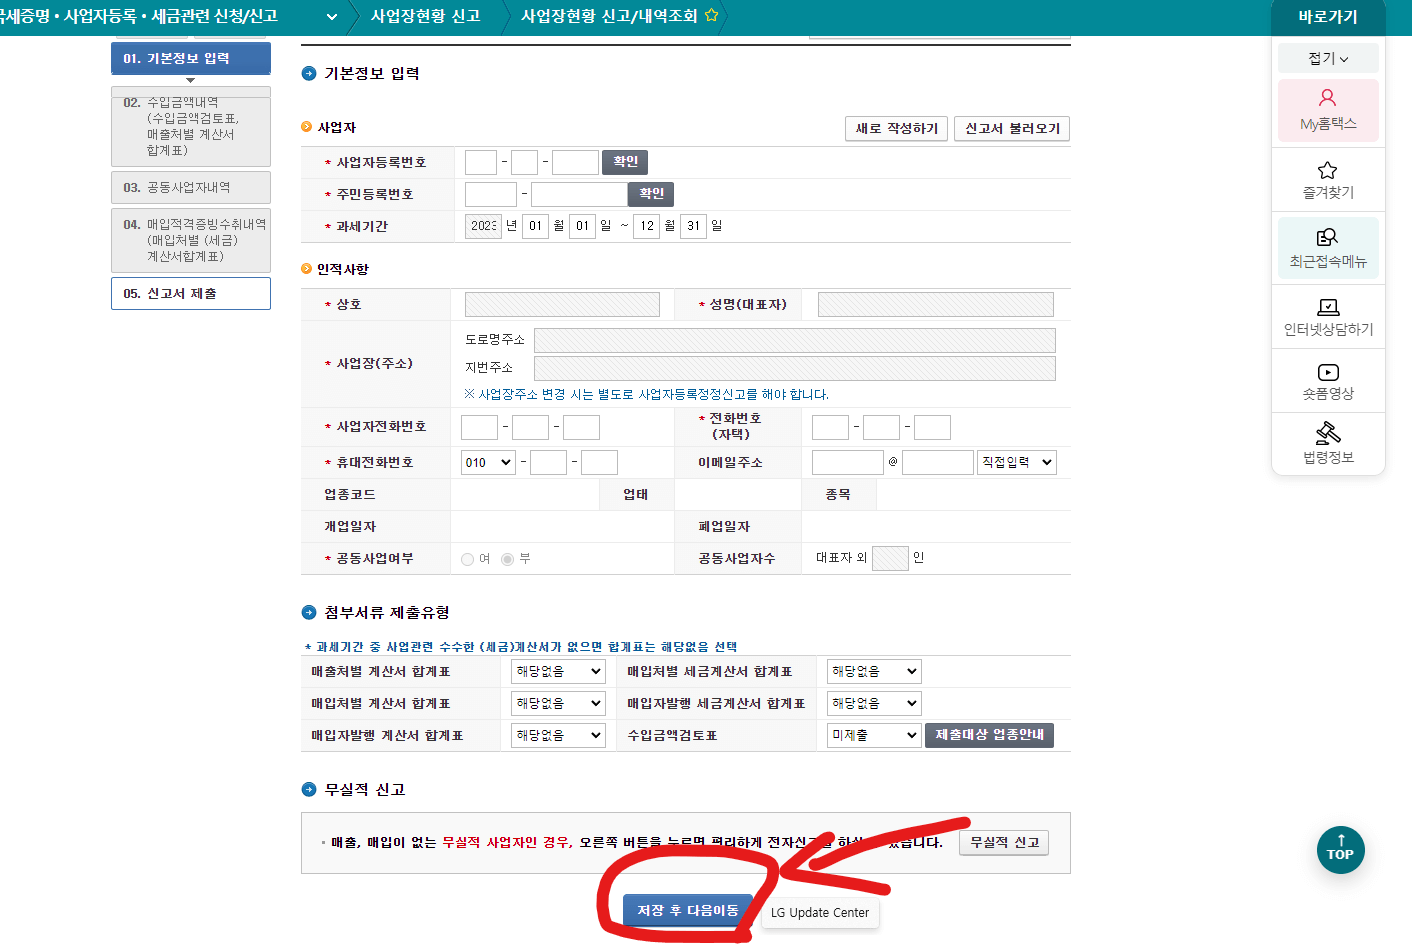Screen dimensions: 1412x945
Task: Open the 직접입력 email domain dropdown
Action: click(1016, 461)
